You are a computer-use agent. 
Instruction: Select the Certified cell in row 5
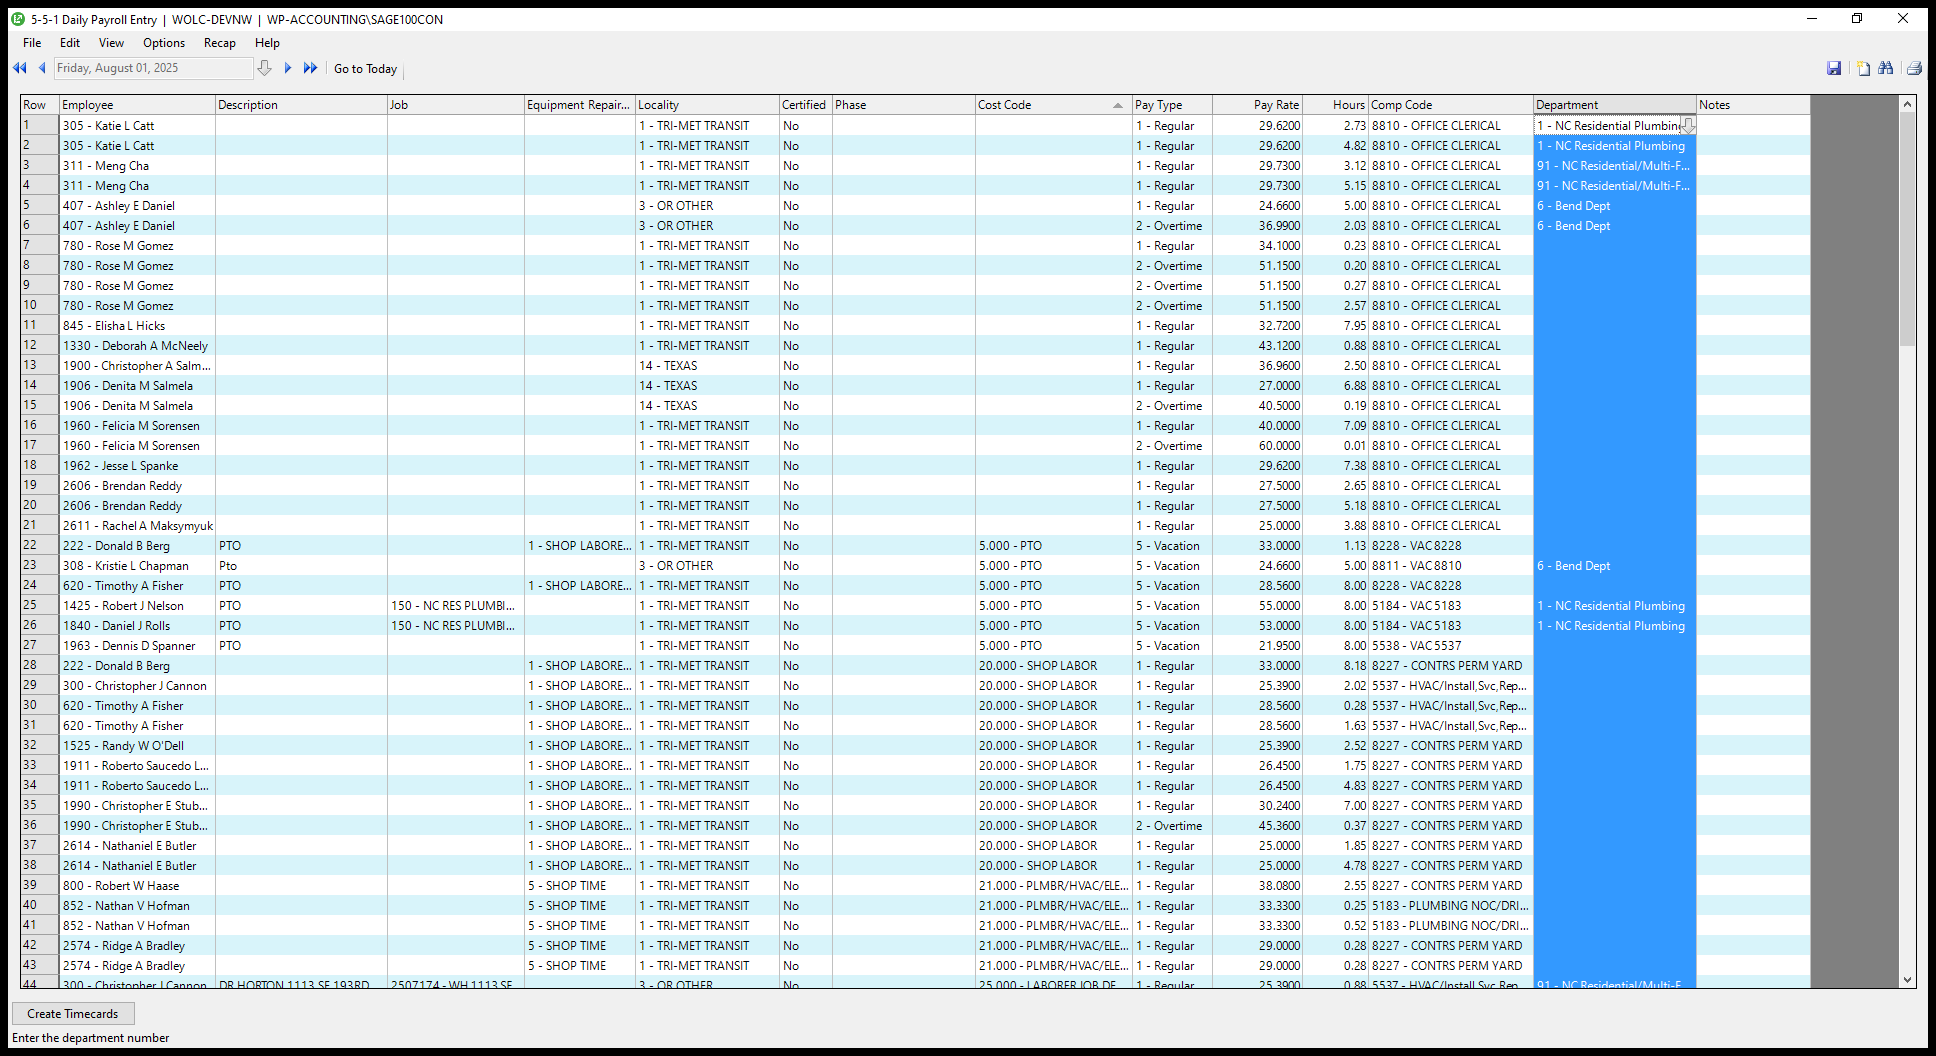tap(805, 206)
